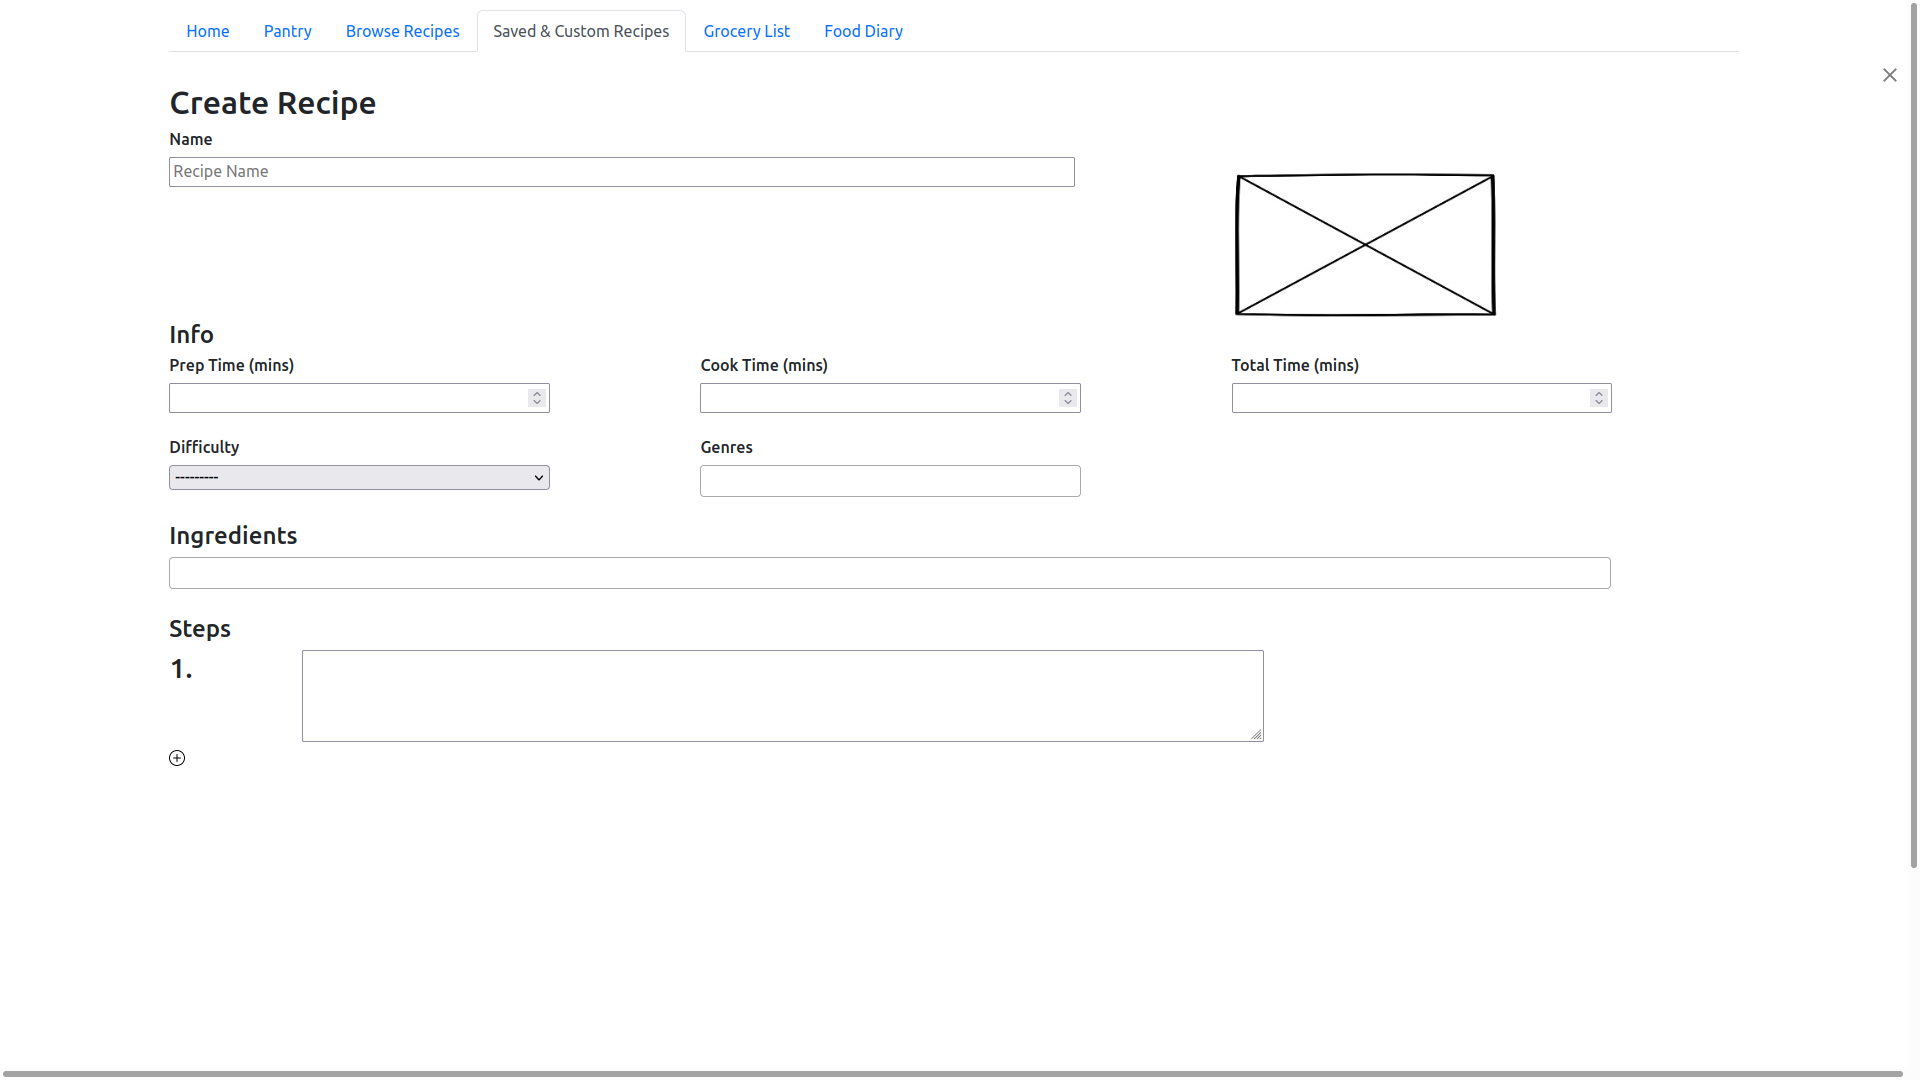Go to Browse Recipes tab
Screen dimensions: 1920x1080
403,31
